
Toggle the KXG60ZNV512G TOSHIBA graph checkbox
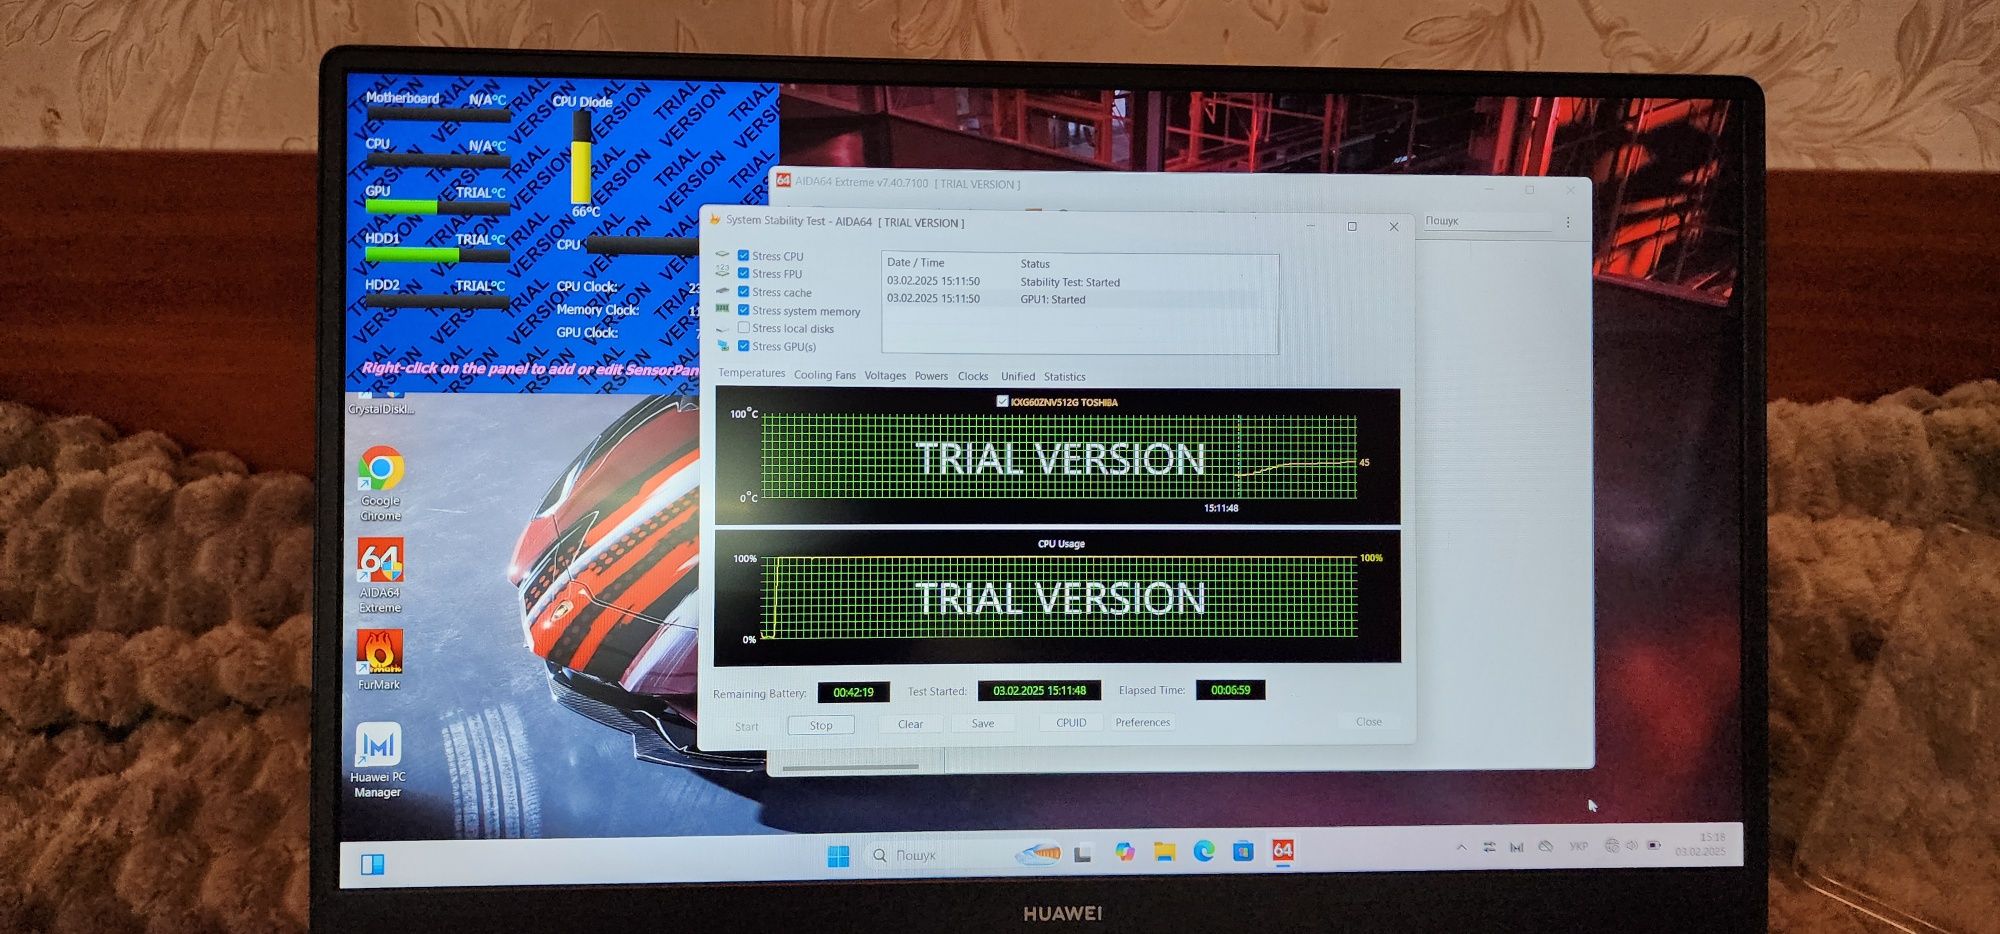coord(1002,401)
